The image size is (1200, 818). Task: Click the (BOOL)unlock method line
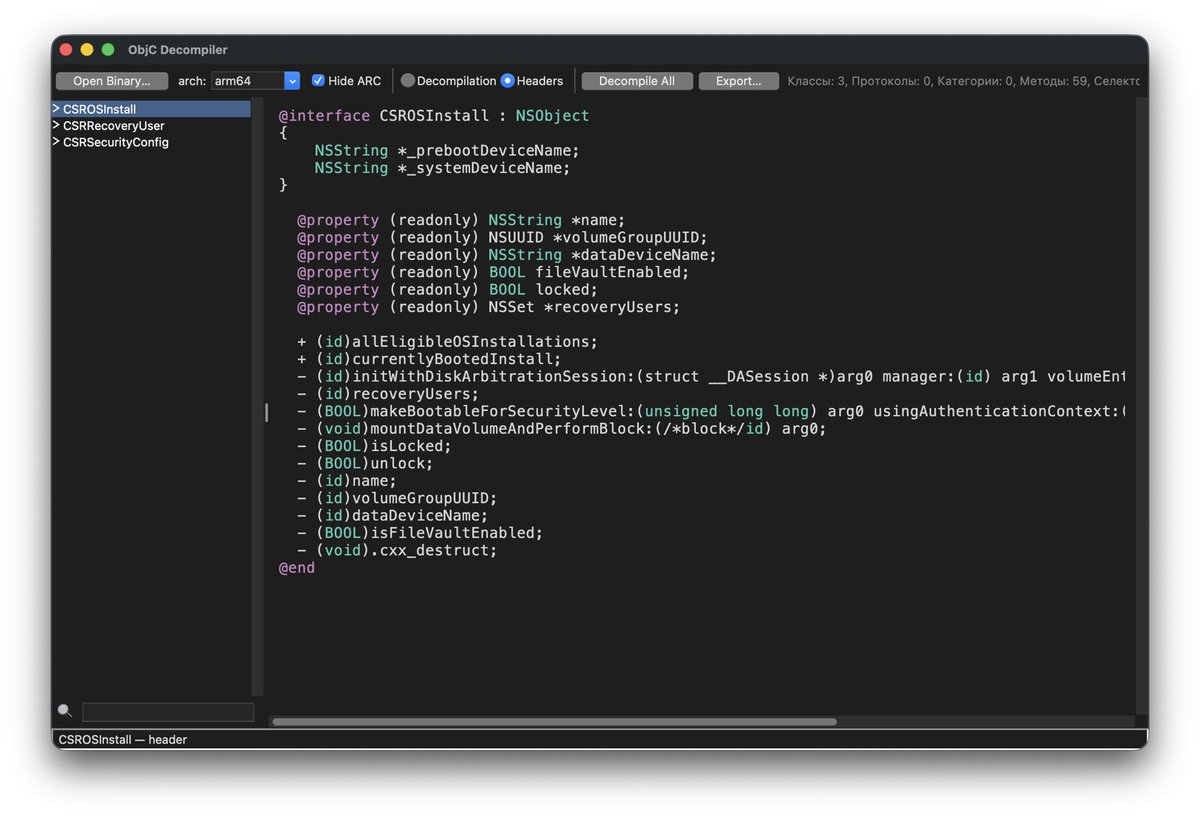click(x=365, y=464)
